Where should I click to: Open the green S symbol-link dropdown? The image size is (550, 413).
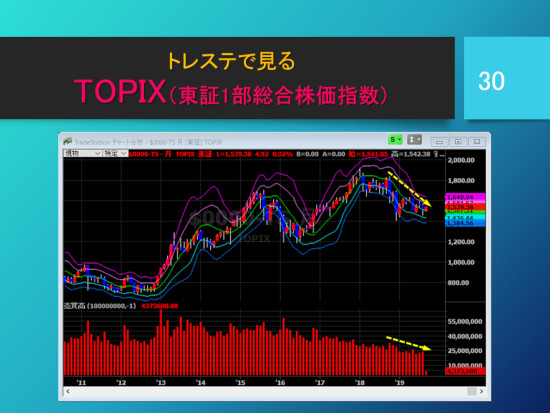coord(395,140)
